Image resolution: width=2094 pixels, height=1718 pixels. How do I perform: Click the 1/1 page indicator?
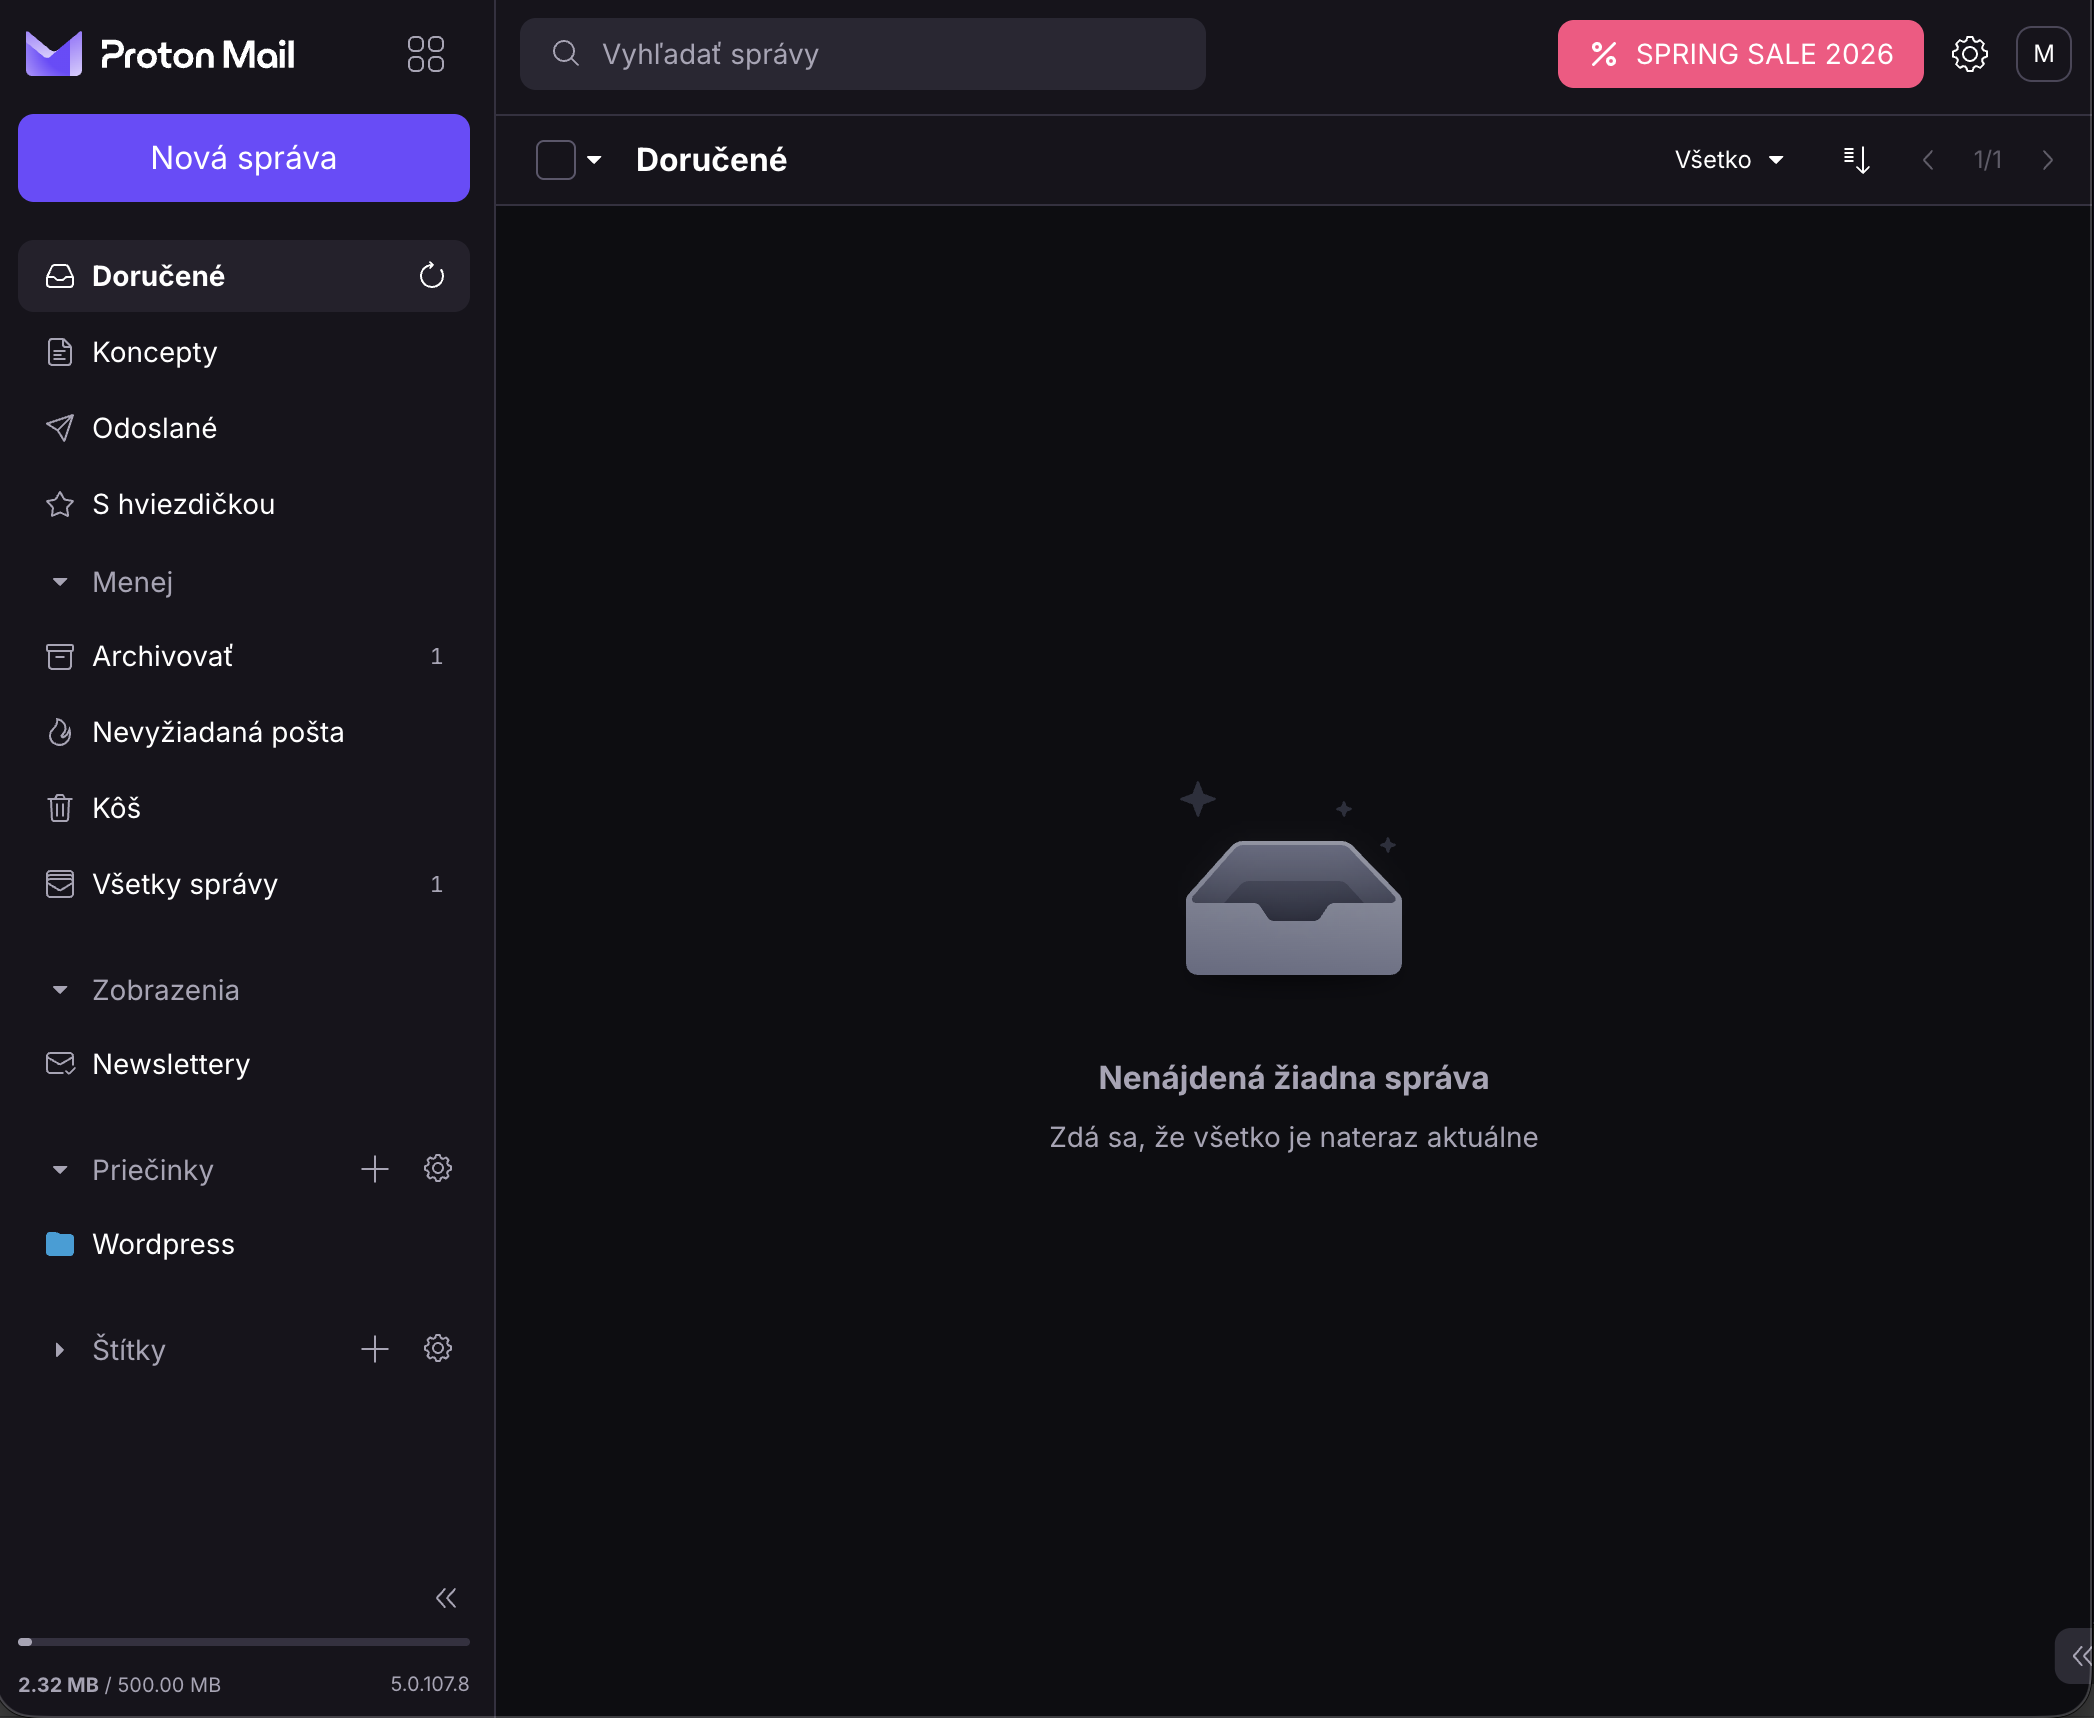click(x=1987, y=160)
